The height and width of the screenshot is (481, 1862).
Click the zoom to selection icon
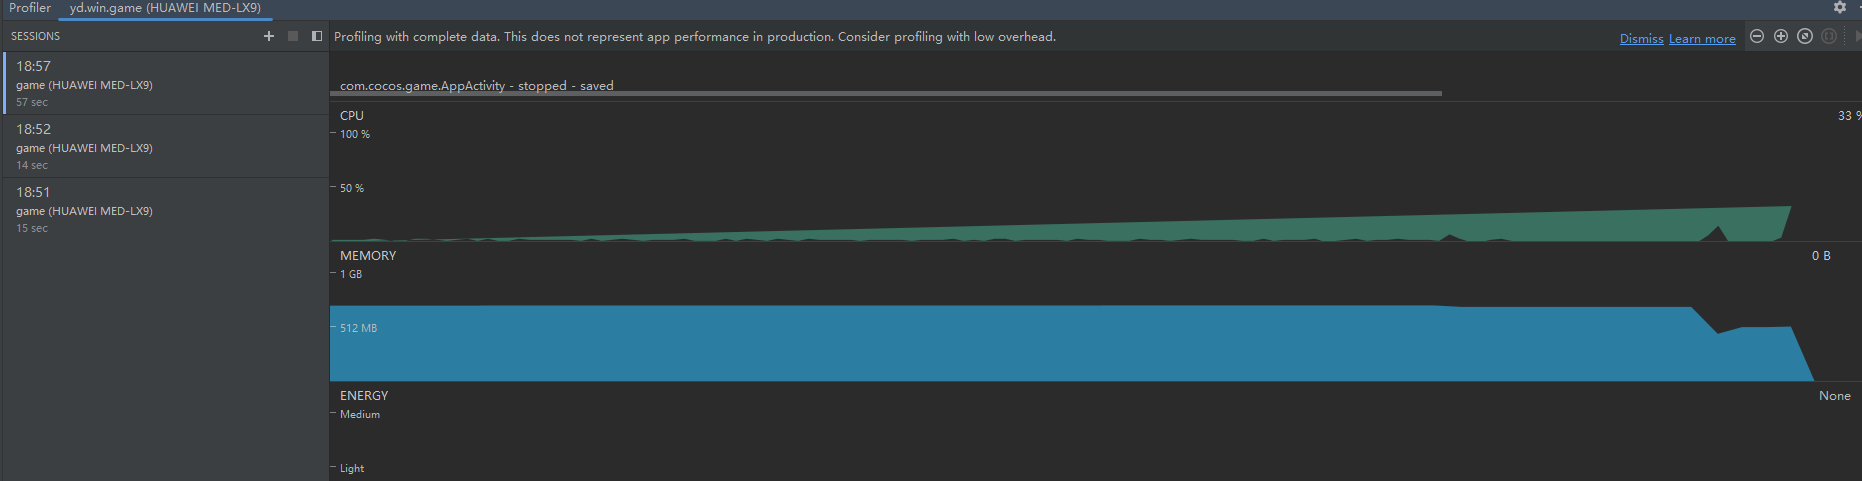1829,36
